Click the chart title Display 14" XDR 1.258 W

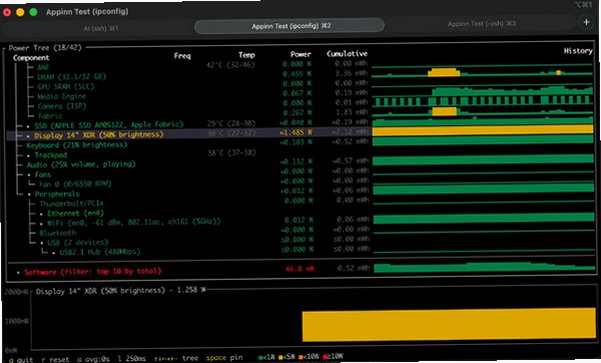(x=120, y=291)
